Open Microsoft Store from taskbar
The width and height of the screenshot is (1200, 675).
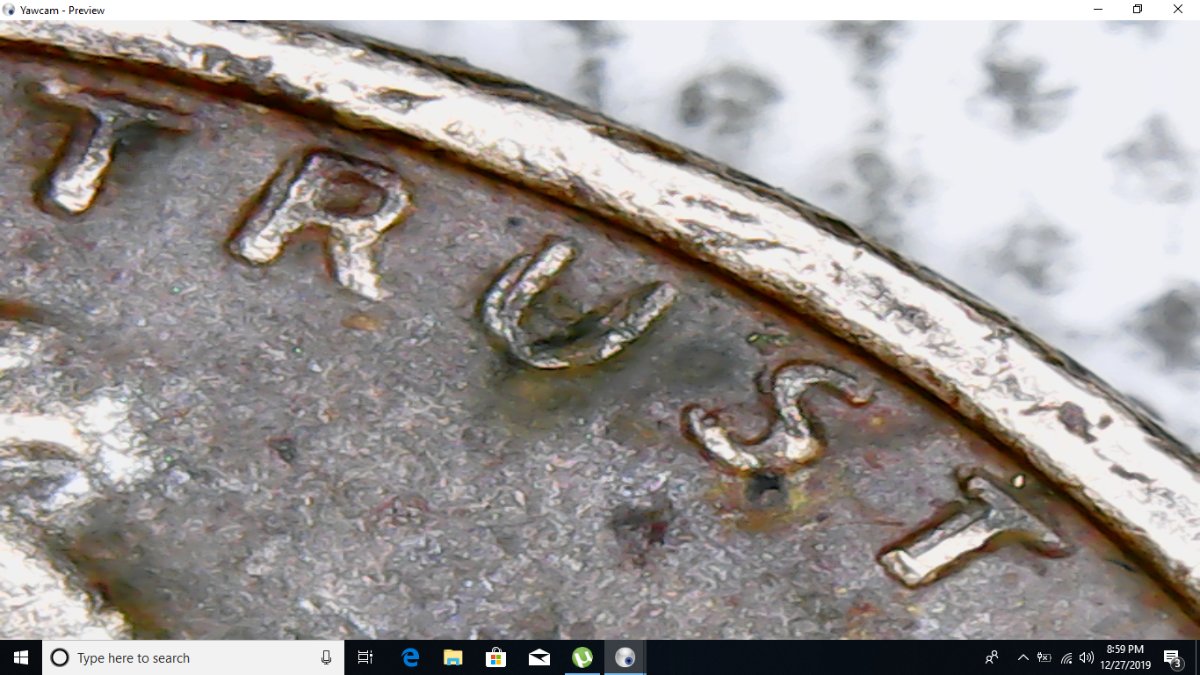pos(496,657)
